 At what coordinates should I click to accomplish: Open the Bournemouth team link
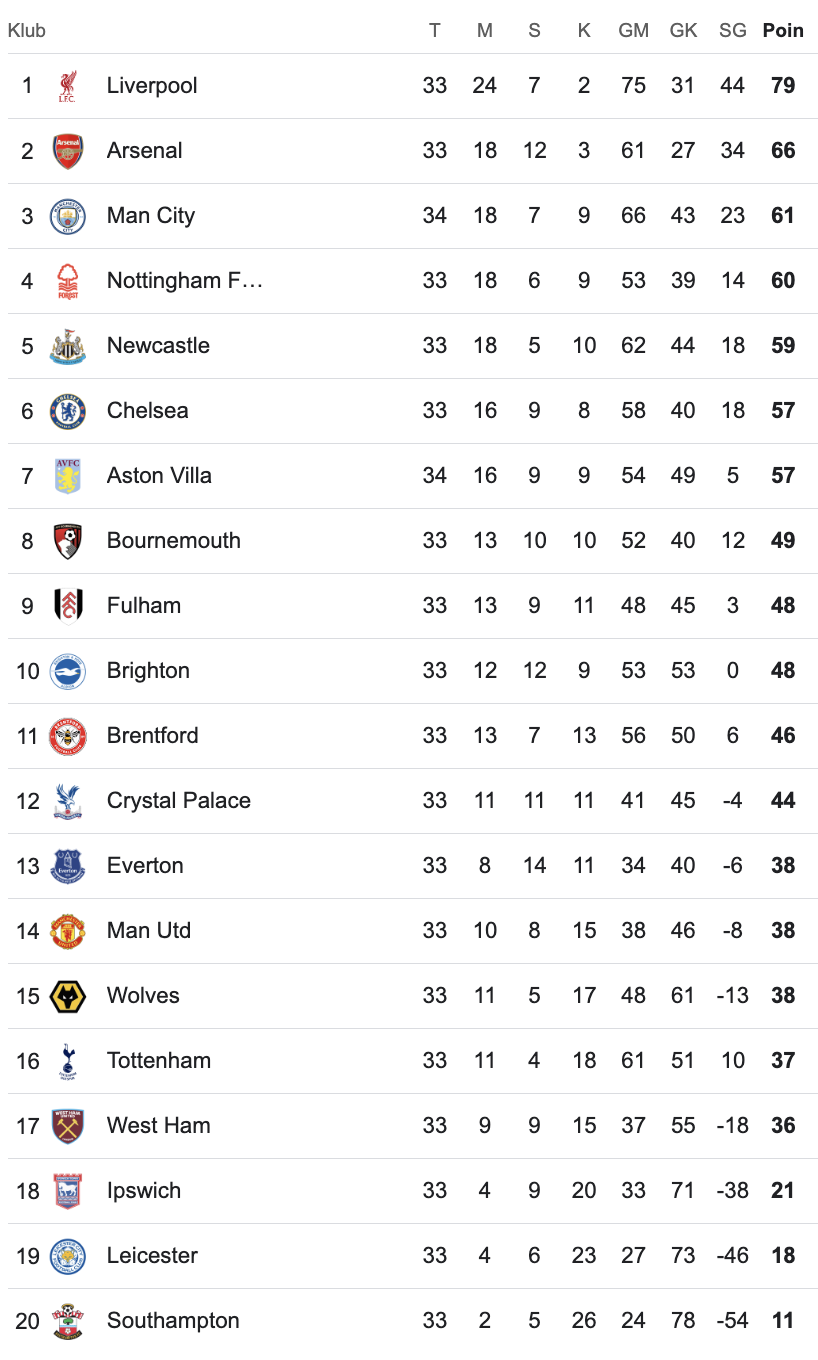pos(174,541)
